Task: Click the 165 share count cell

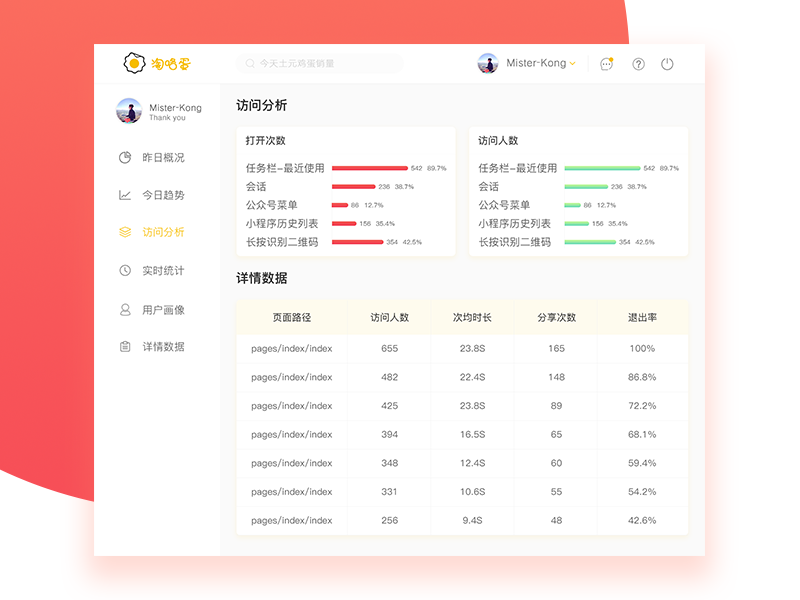Action: [557, 348]
